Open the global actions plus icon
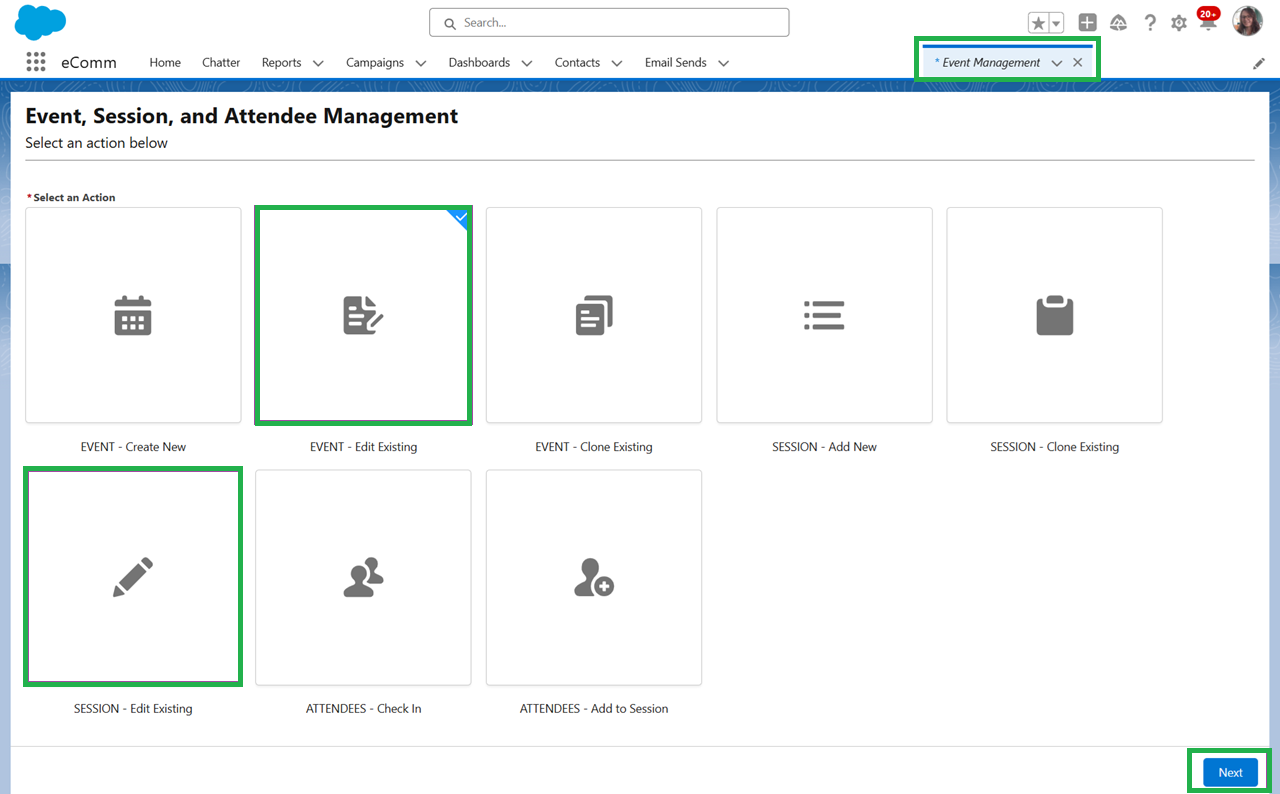Screen dimensions: 1280x794 click(x=1087, y=22)
